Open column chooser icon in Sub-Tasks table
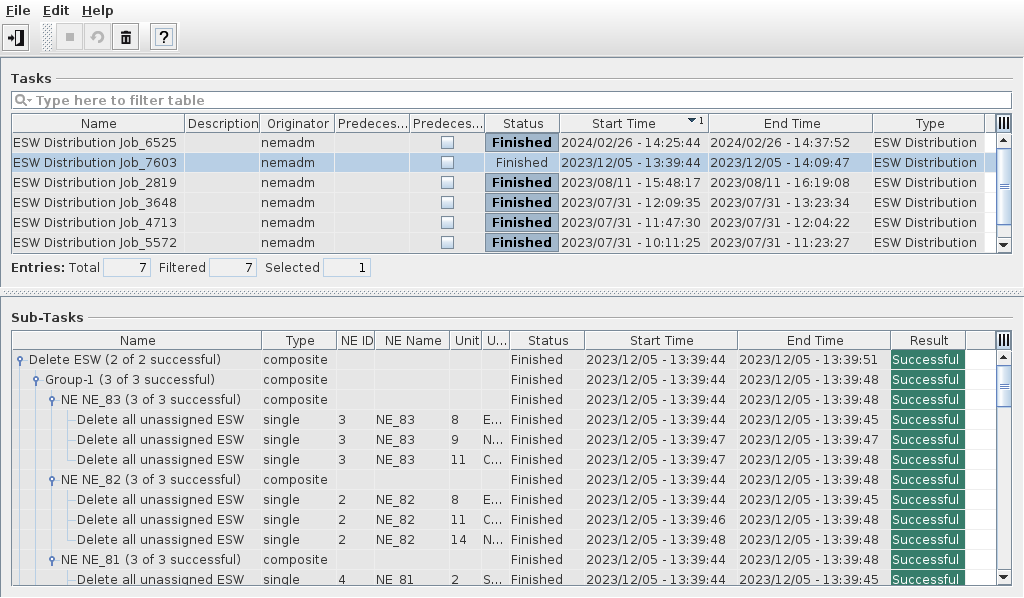1024x598 pixels. (1004, 340)
